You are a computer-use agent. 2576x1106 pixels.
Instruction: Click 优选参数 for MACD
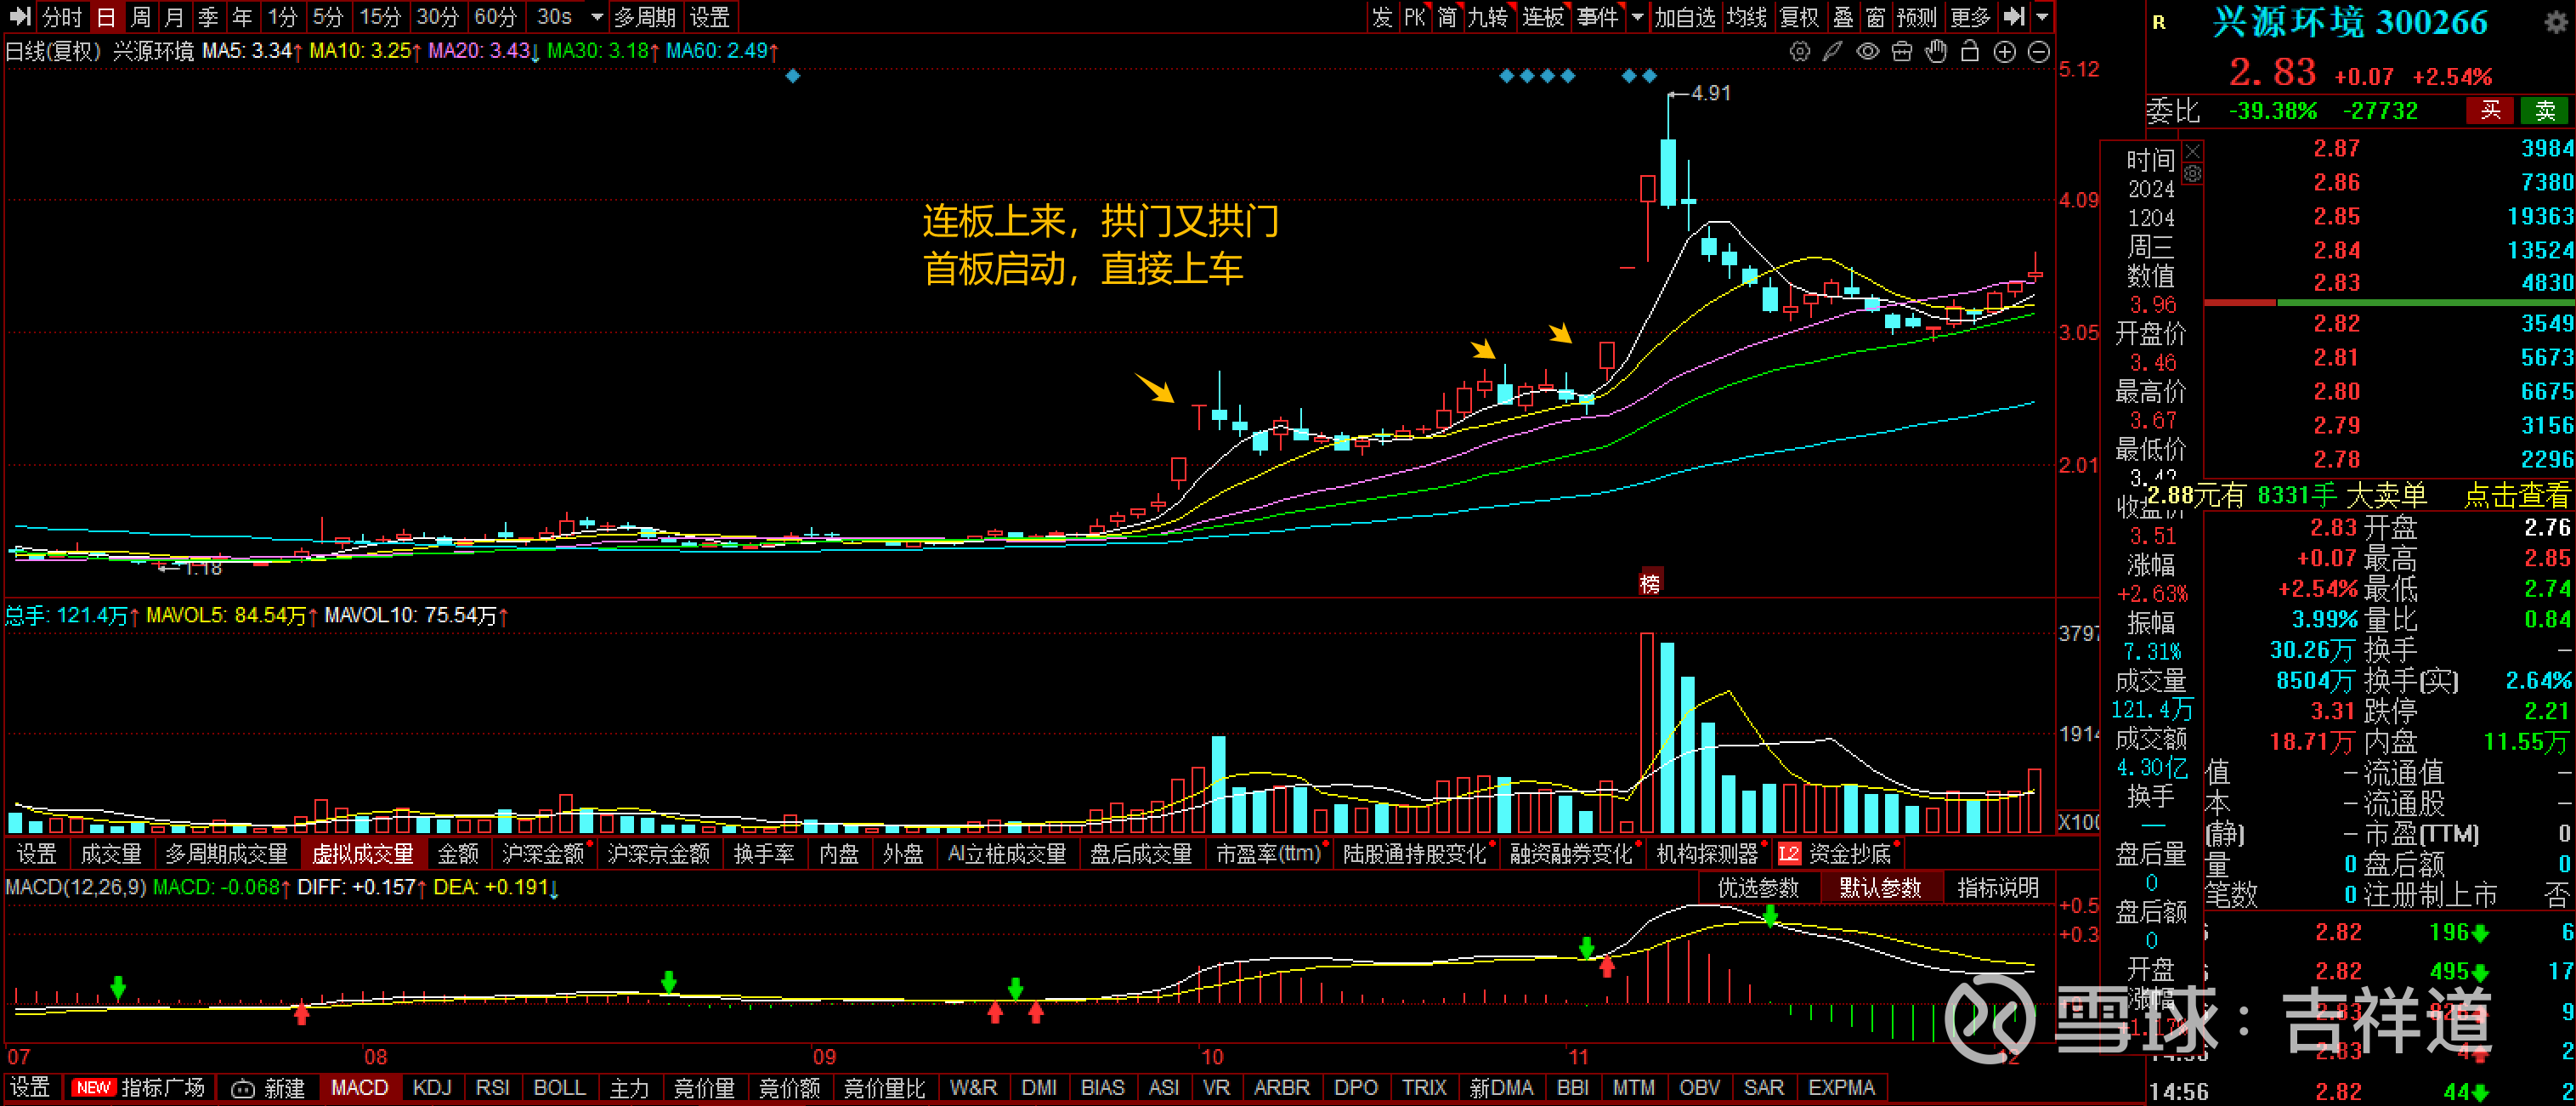click(x=1758, y=888)
